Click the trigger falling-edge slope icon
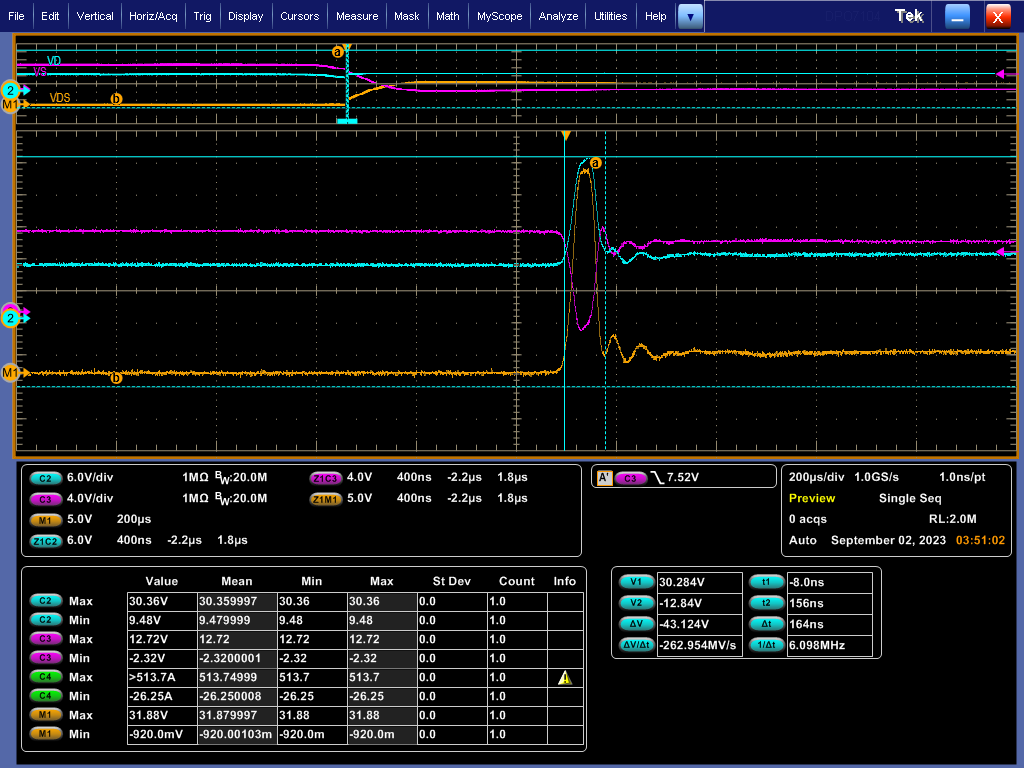Image resolution: width=1024 pixels, height=768 pixels. click(x=657, y=478)
